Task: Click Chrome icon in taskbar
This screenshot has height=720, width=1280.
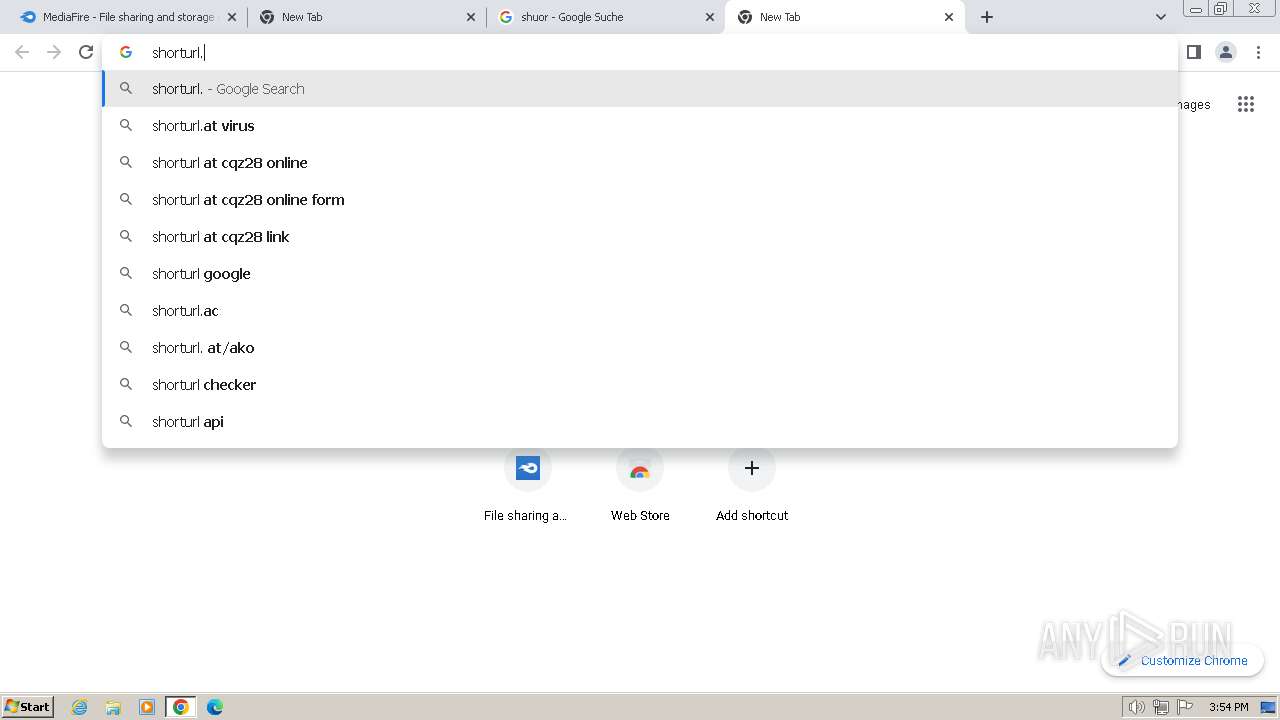Action: tap(181, 707)
